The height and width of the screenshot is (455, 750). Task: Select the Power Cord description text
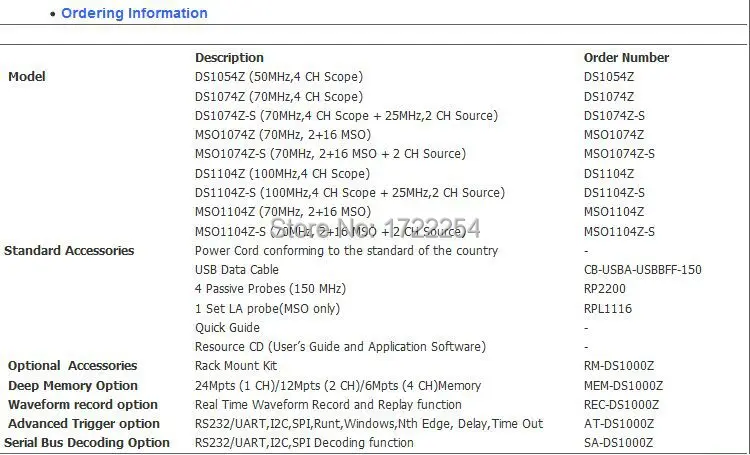(x=346, y=251)
